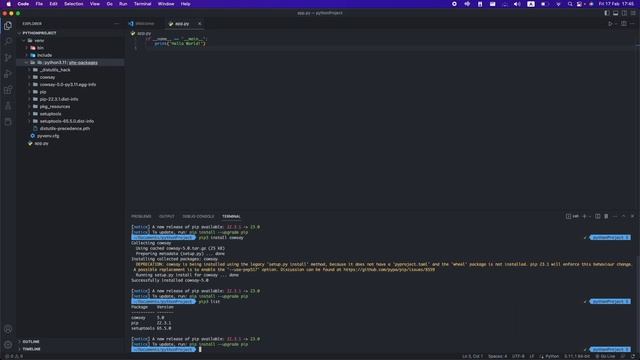
Task: Open the Testing flask view
Action: click(x=8, y=106)
